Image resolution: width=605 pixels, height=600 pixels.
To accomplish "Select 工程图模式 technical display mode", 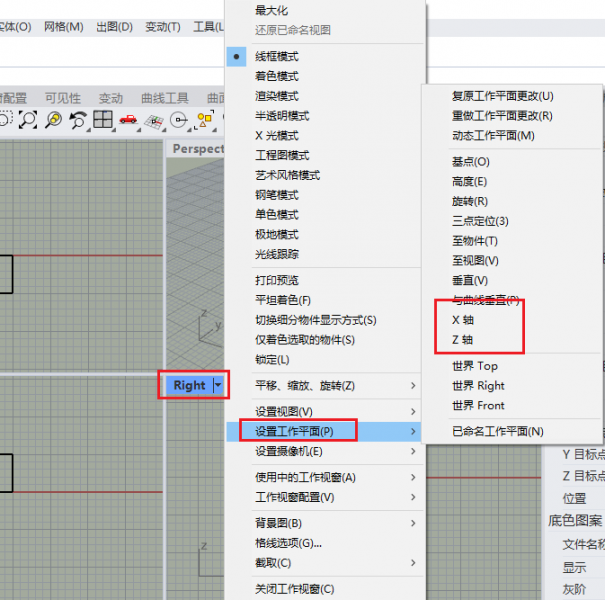I will click(x=282, y=155).
